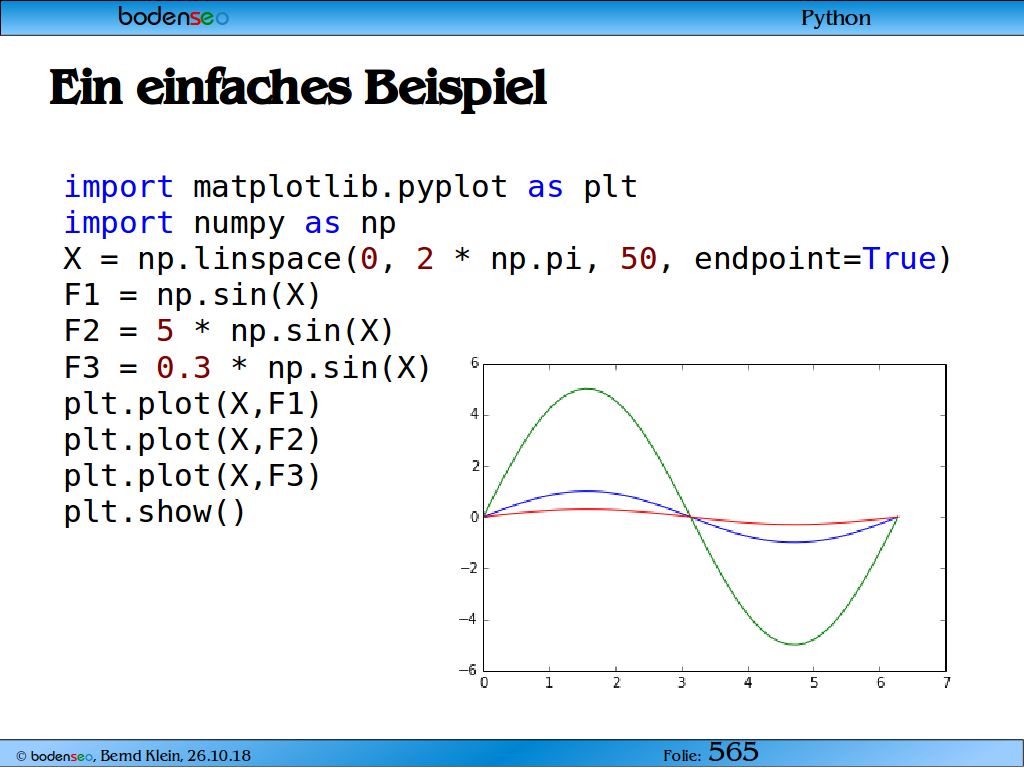Click the y-axis label '−6' on the plot

pyautogui.click(x=468, y=670)
